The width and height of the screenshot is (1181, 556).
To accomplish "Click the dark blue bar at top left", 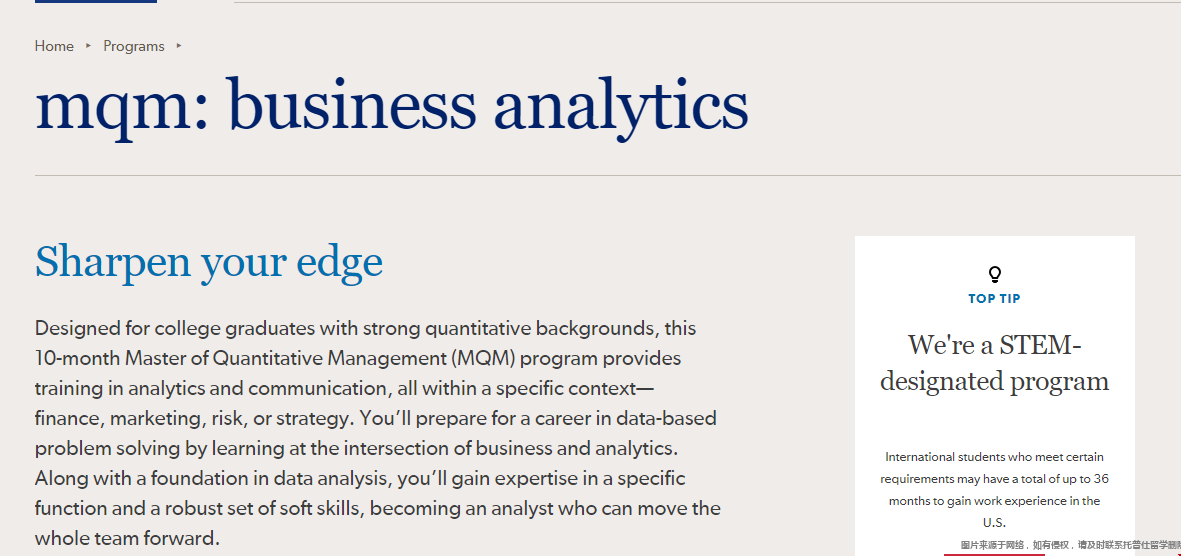I will pos(96,2).
